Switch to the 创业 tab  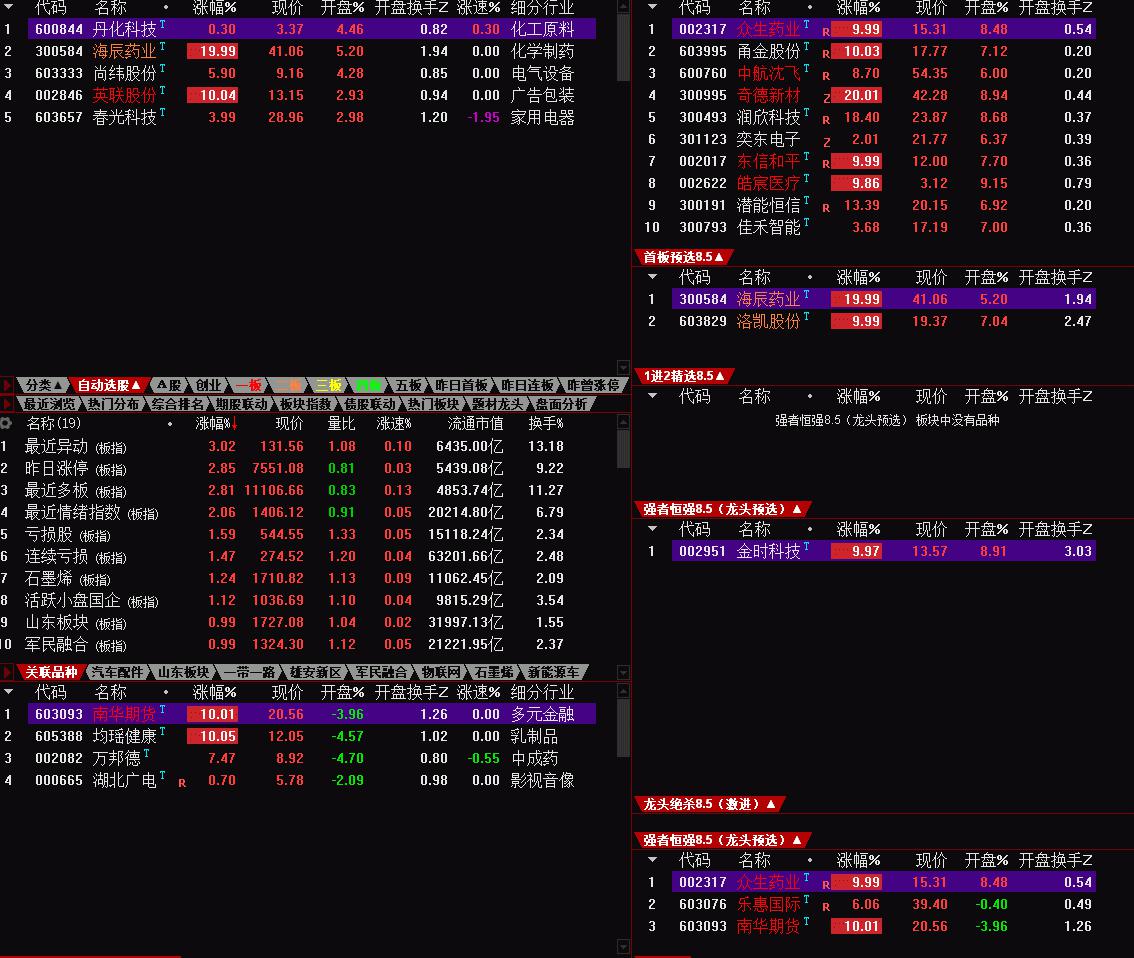pyautogui.click(x=208, y=385)
